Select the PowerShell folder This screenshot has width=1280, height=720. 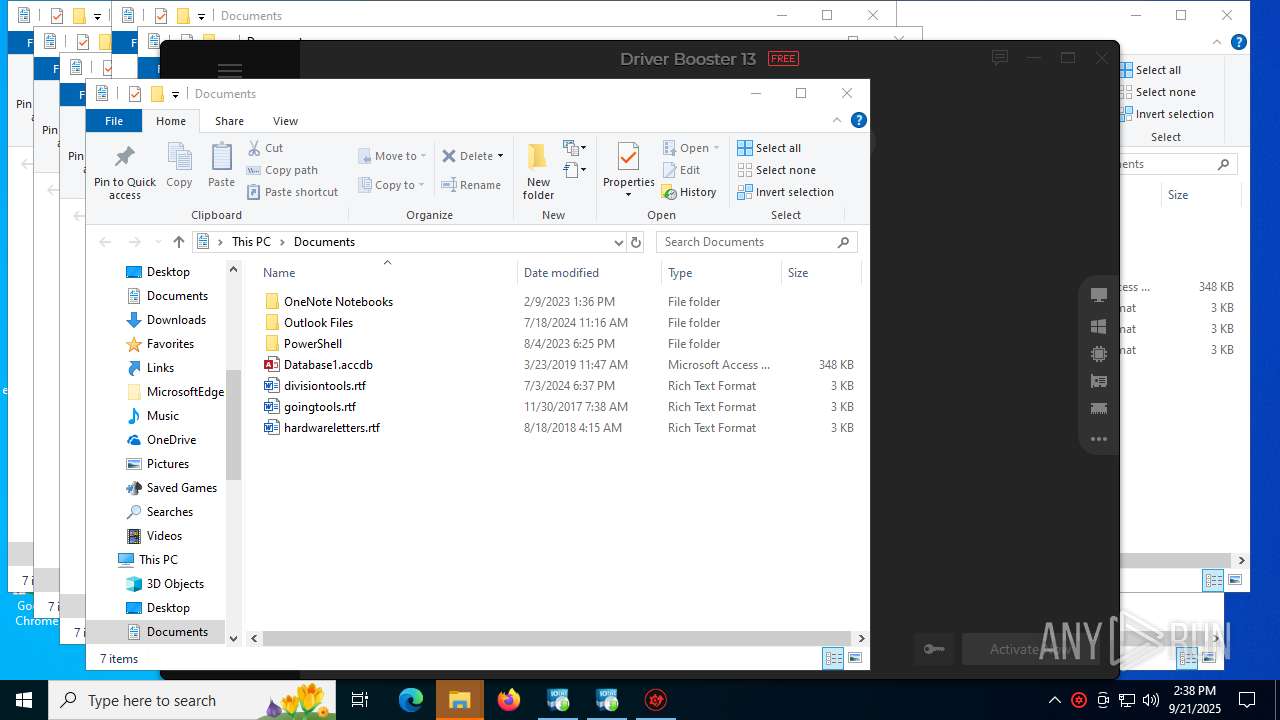tap(313, 344)
